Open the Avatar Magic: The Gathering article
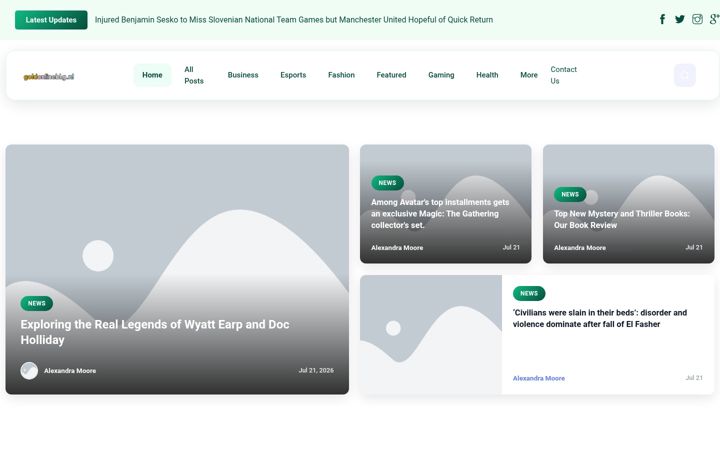The image size is (720, 450). 440,214
